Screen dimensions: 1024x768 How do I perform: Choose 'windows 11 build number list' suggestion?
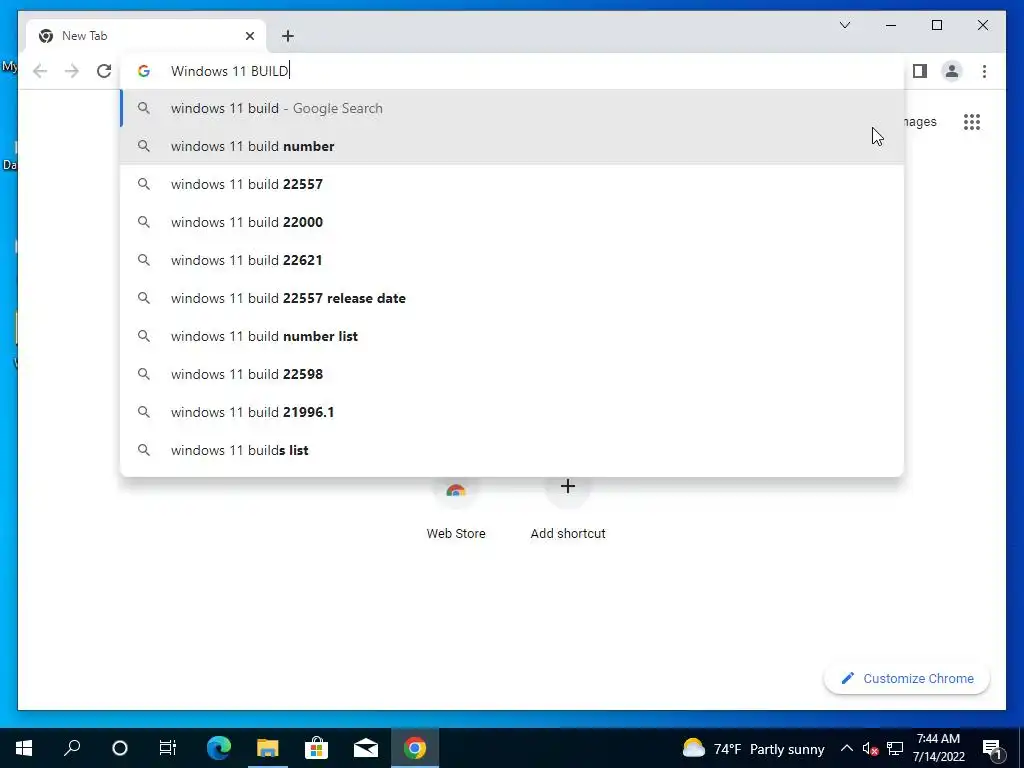[513, 336]
